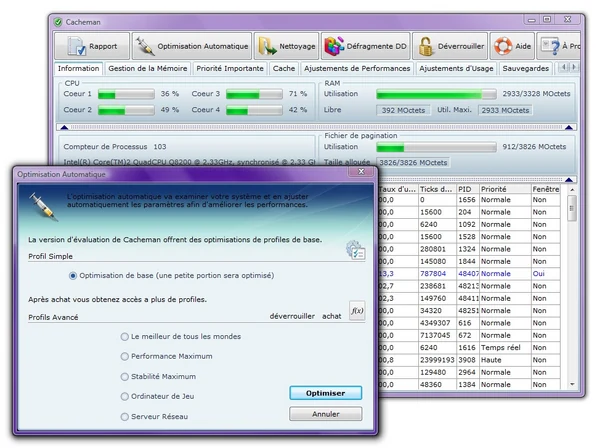The height and width of the screenshot is (448, 600).
Task: Sort by the Taux d'u... column header
Action: click(398, 189)
